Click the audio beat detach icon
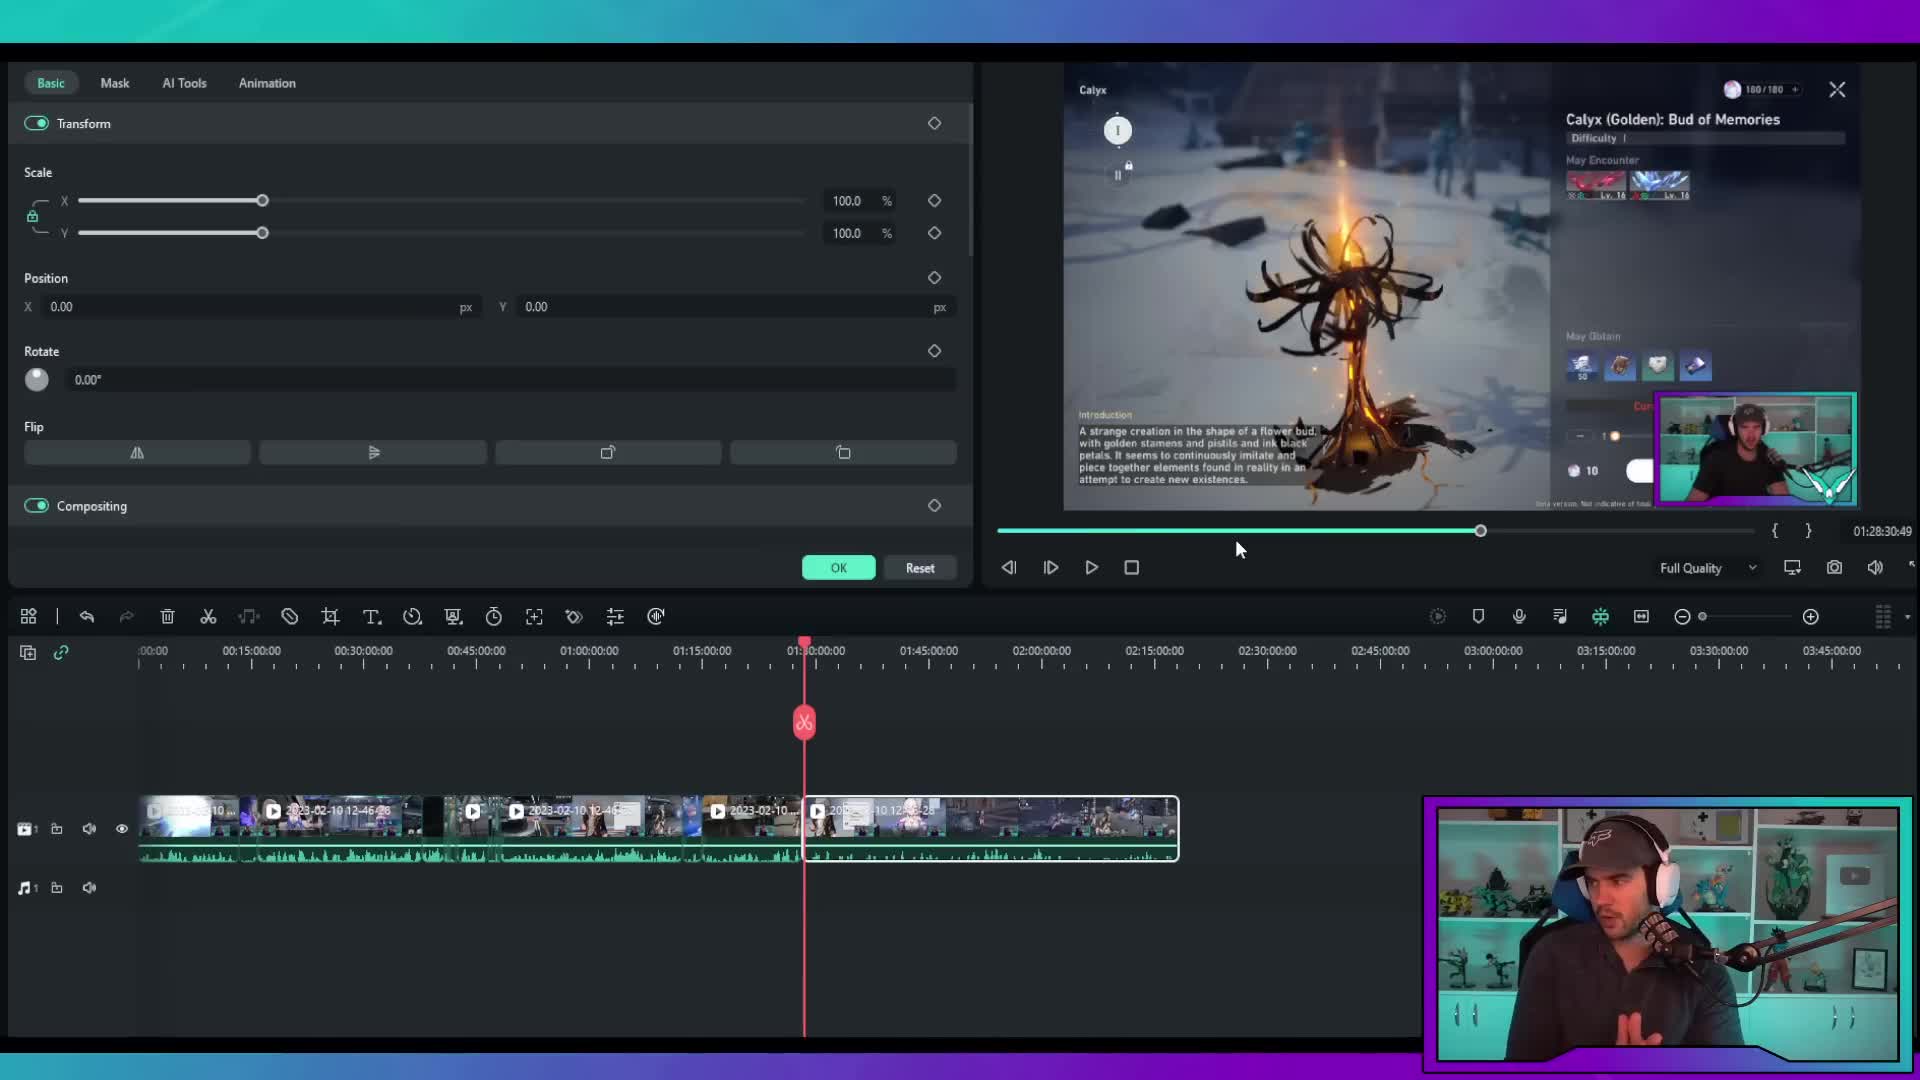1920x1080 pixels. [x=249, y=617]
